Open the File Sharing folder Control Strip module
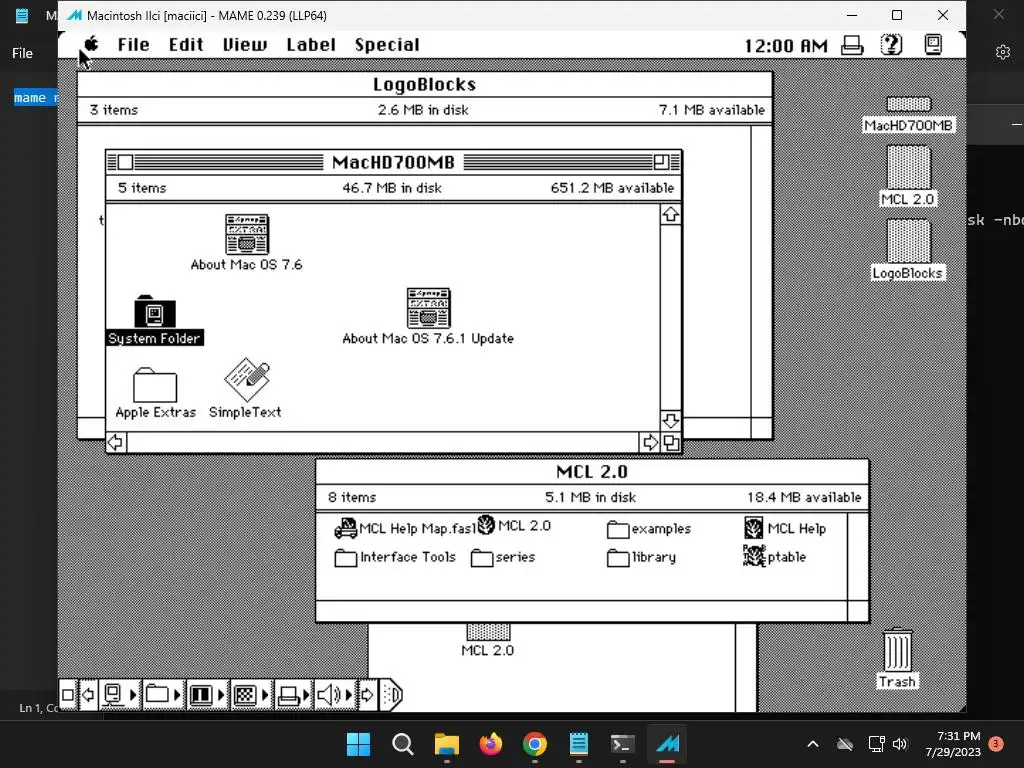 tap(163, 695)
